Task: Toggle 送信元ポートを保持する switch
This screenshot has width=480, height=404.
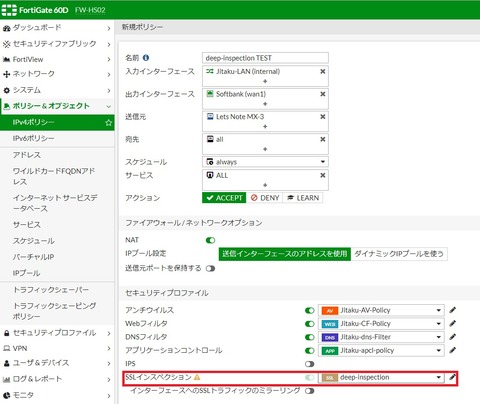Action: (210, 268)
